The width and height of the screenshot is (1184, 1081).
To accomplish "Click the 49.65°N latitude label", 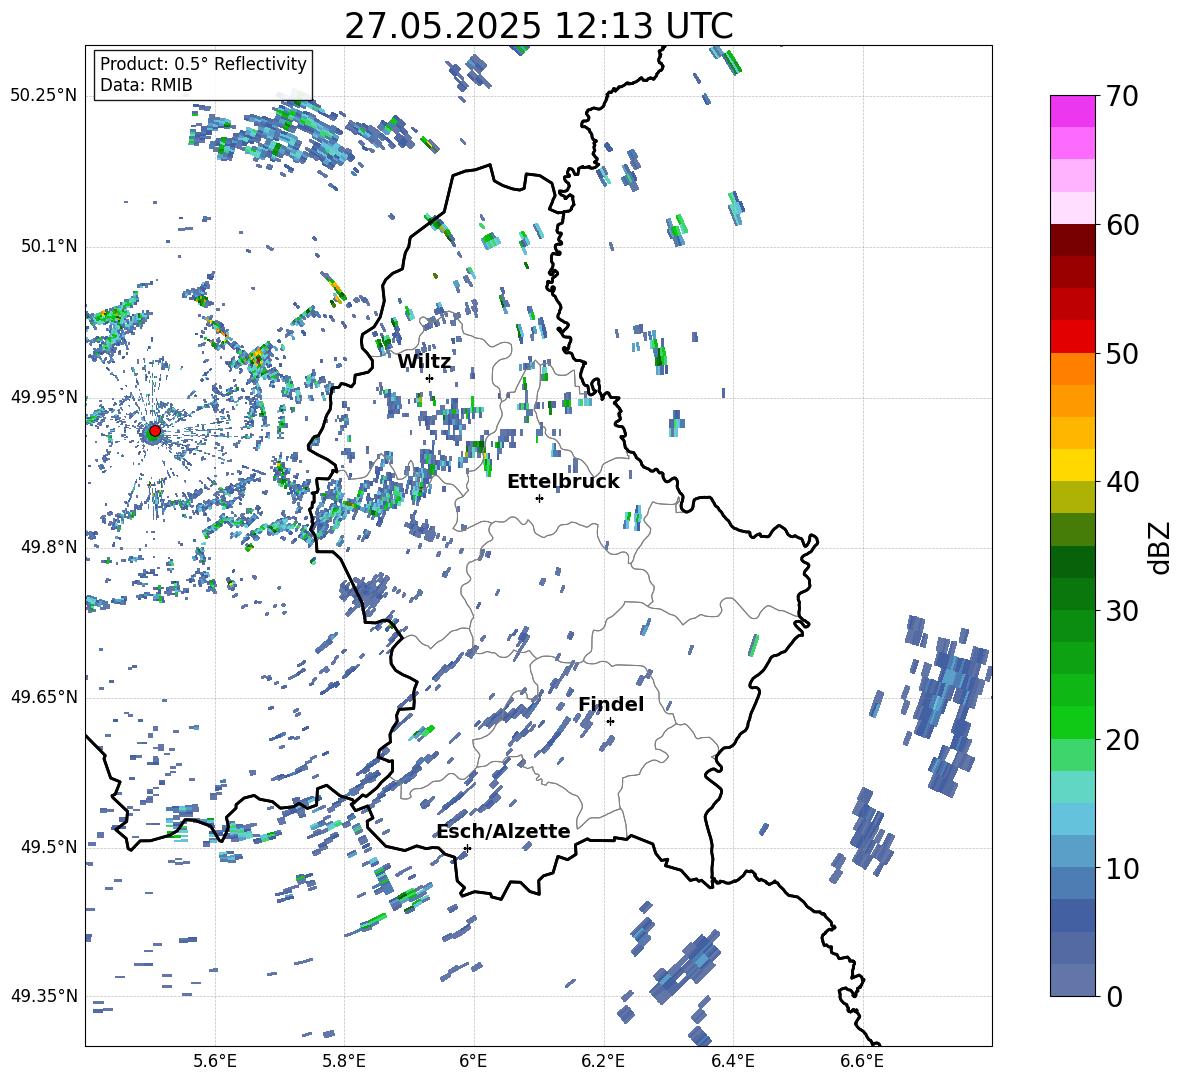I will pos(44,697).
